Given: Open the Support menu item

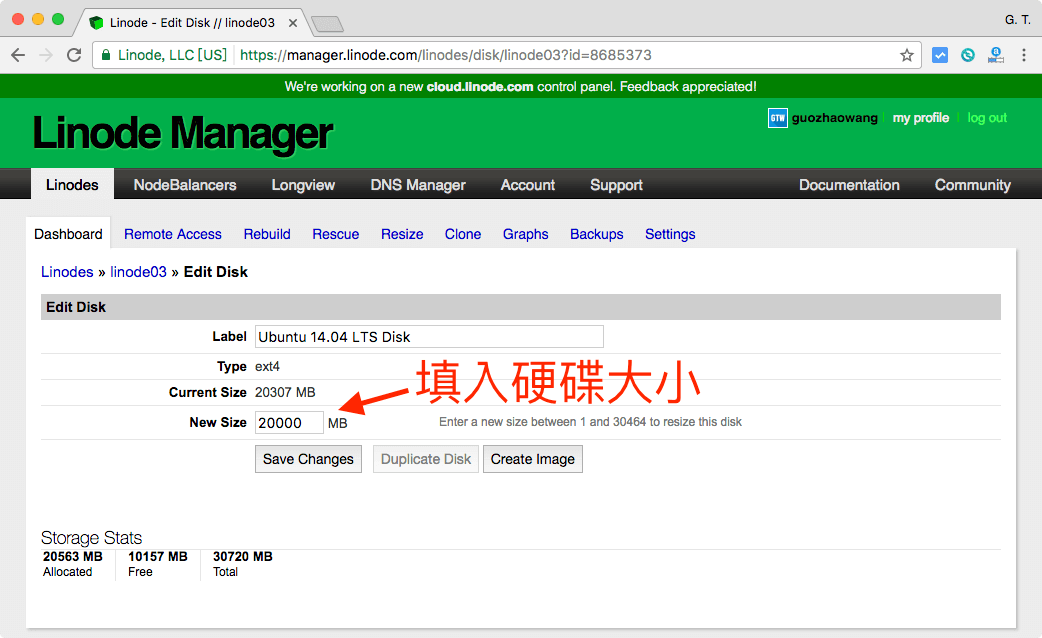Looking at the screenshot, I should pos(615,185).
